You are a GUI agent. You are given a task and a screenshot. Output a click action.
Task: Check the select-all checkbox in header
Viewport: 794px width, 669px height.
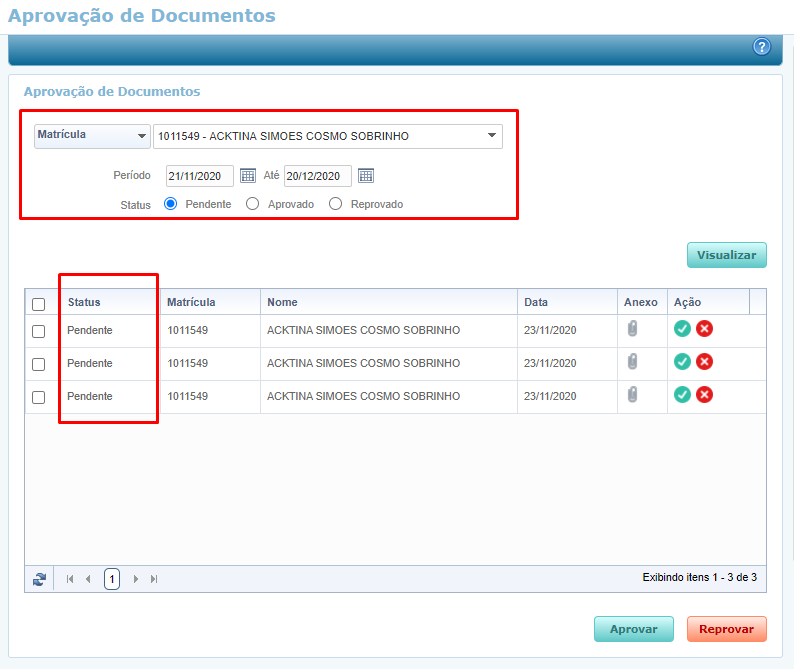click(x=39, y=304)
